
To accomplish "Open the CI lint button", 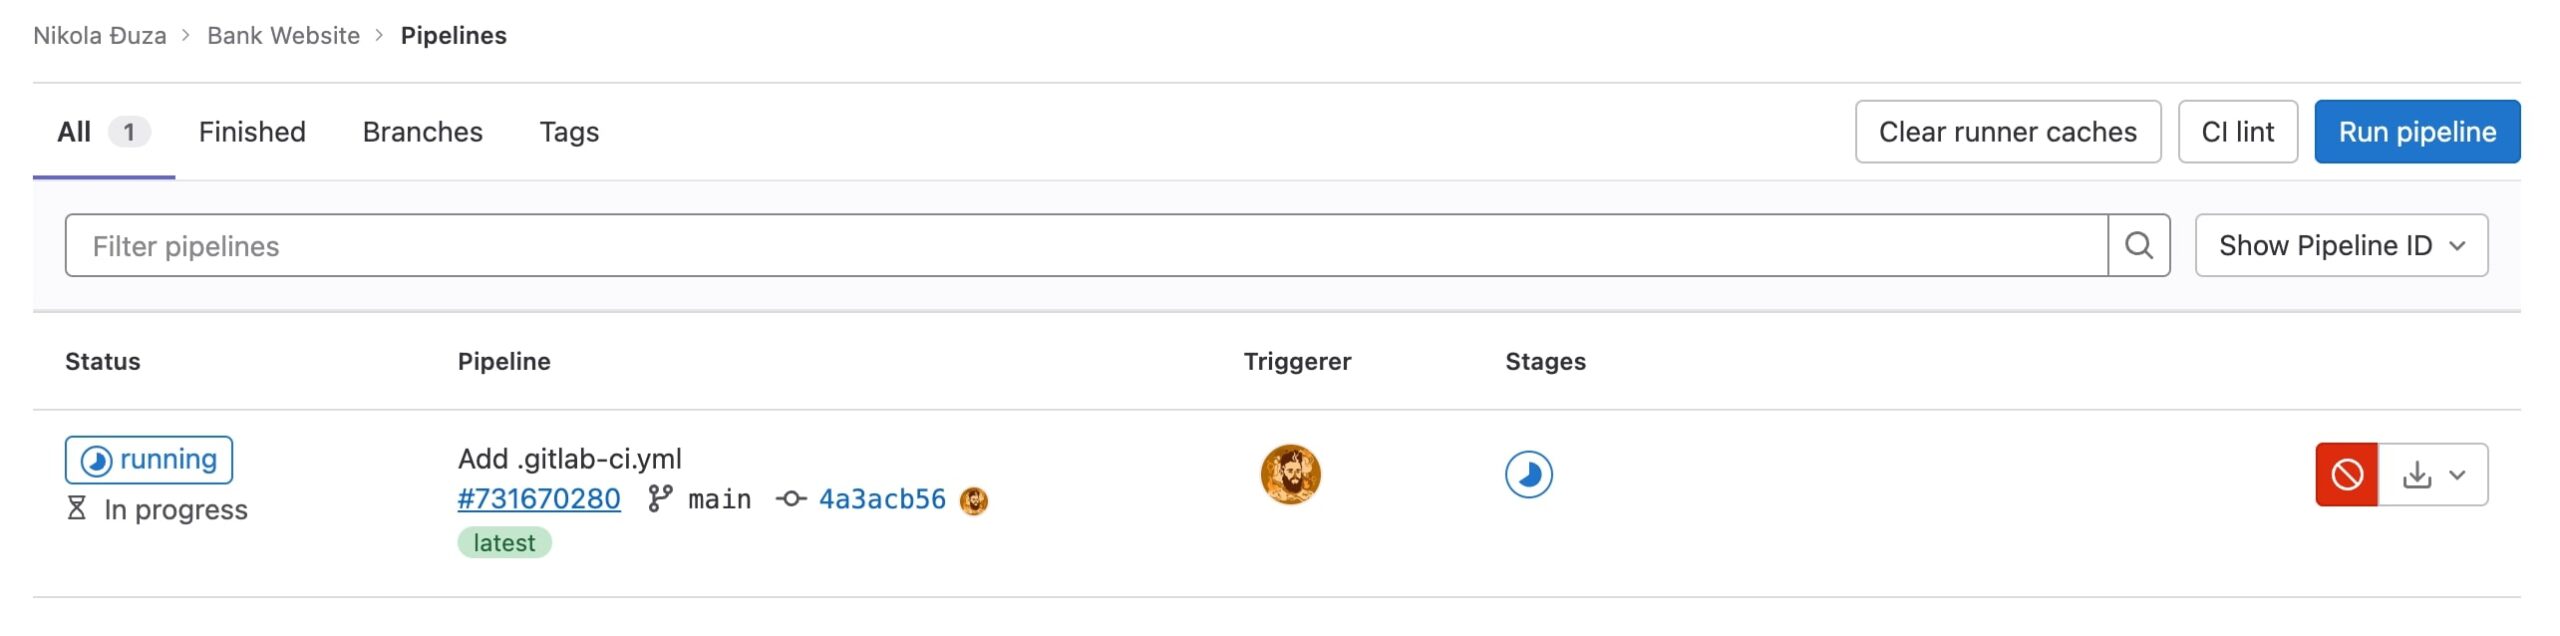I will [x=2237, y=132].
